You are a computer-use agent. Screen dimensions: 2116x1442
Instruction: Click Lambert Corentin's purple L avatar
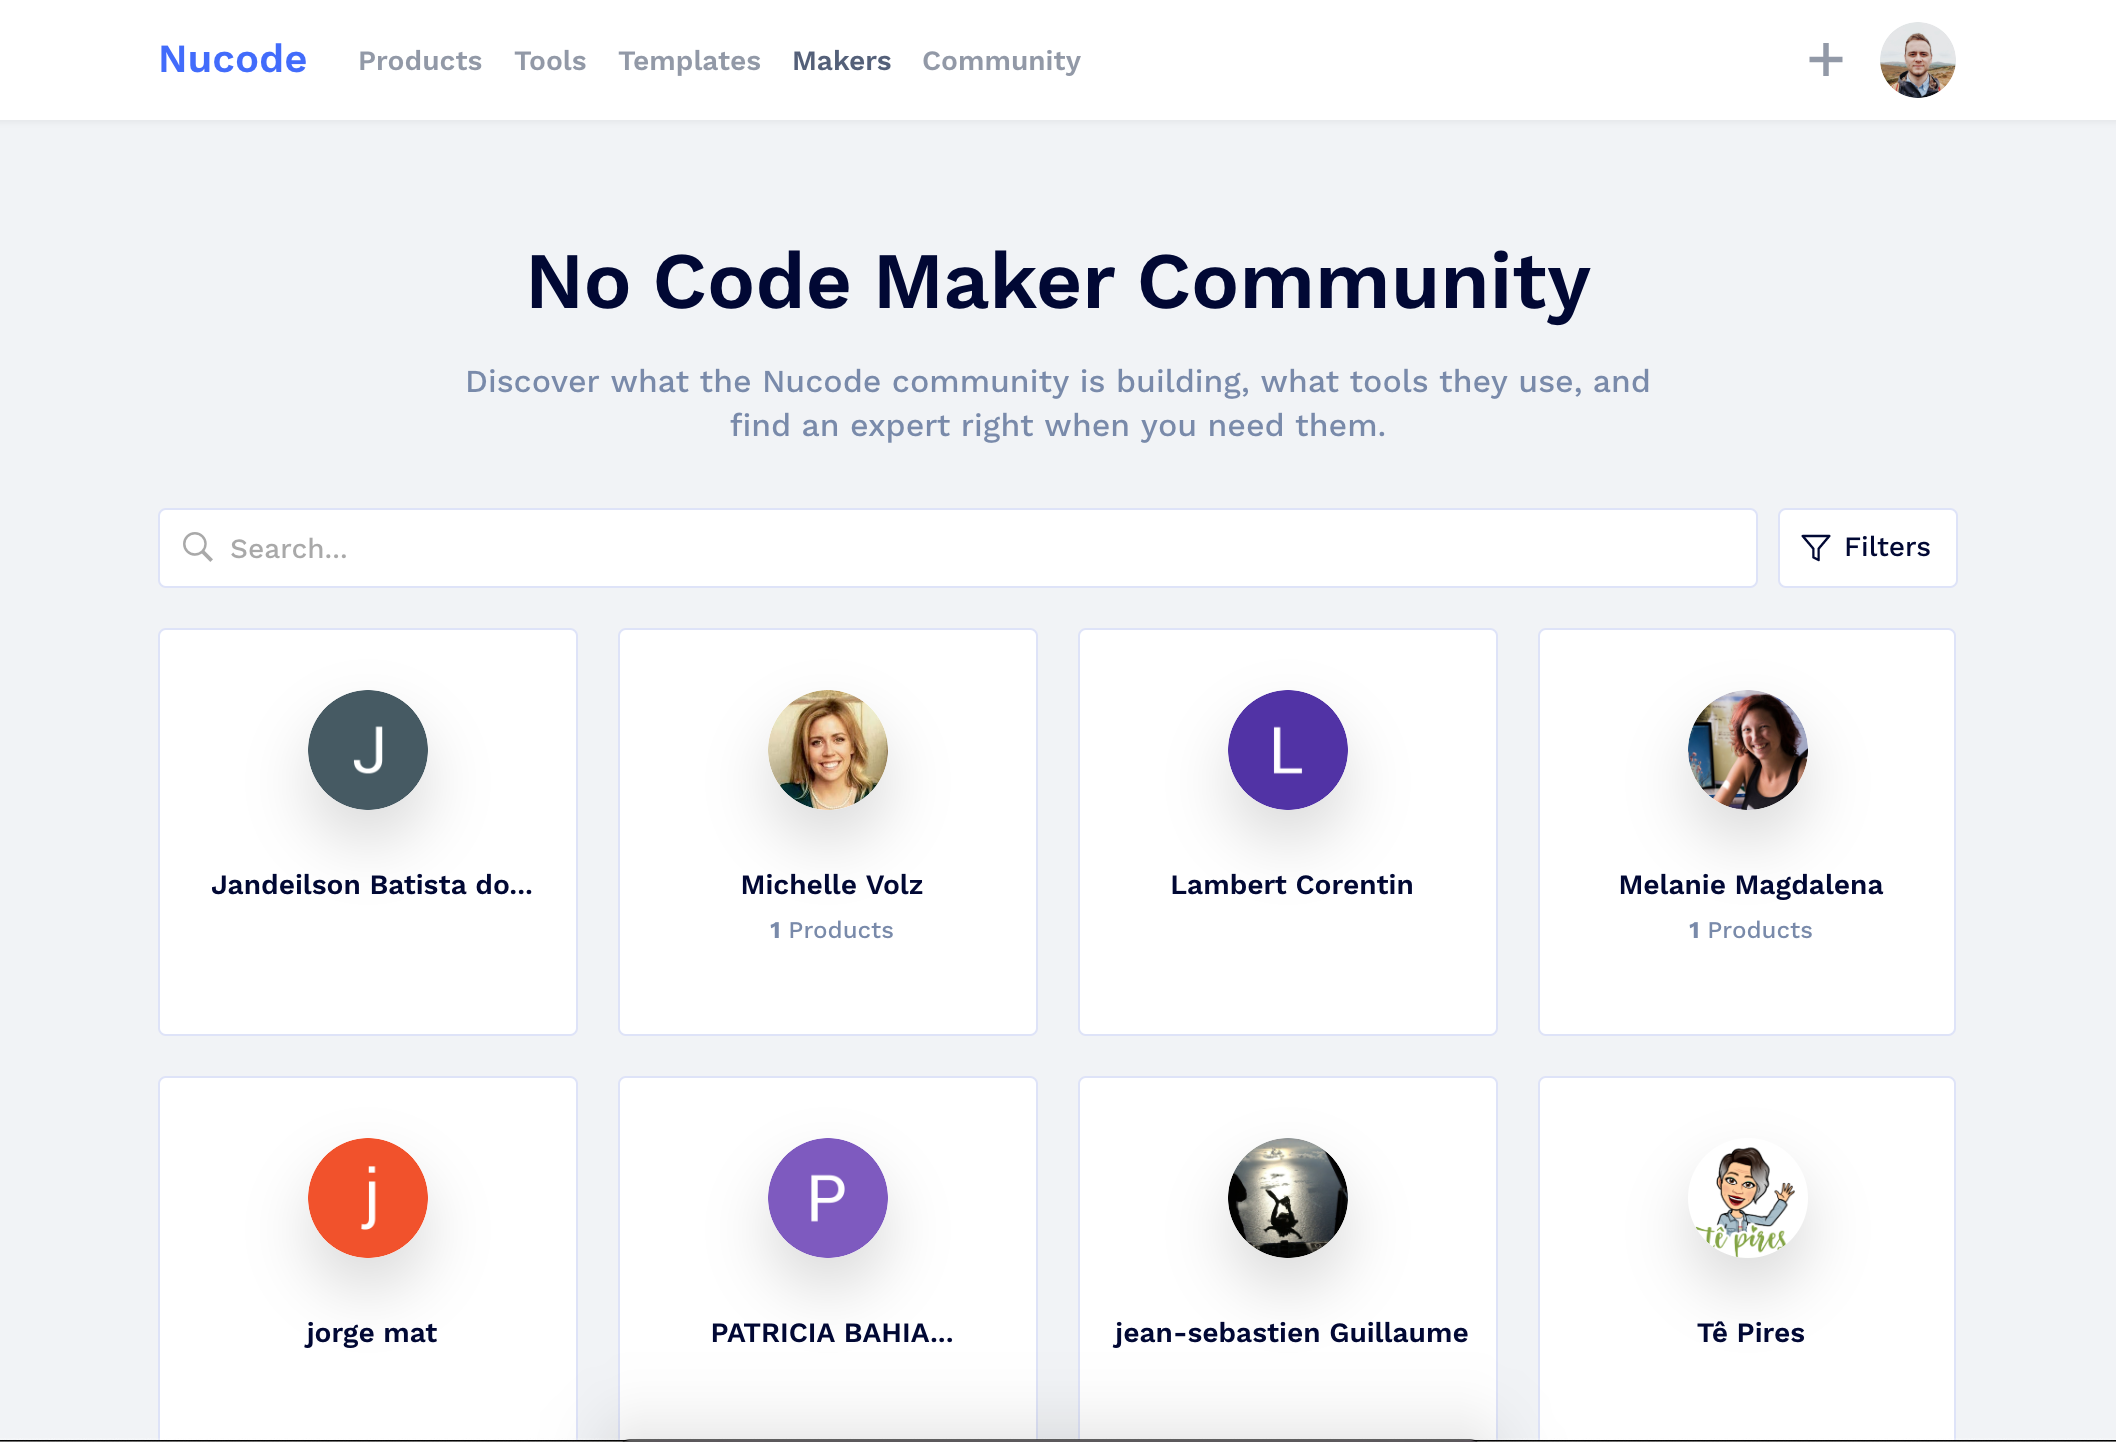[x=1288, y=750]
